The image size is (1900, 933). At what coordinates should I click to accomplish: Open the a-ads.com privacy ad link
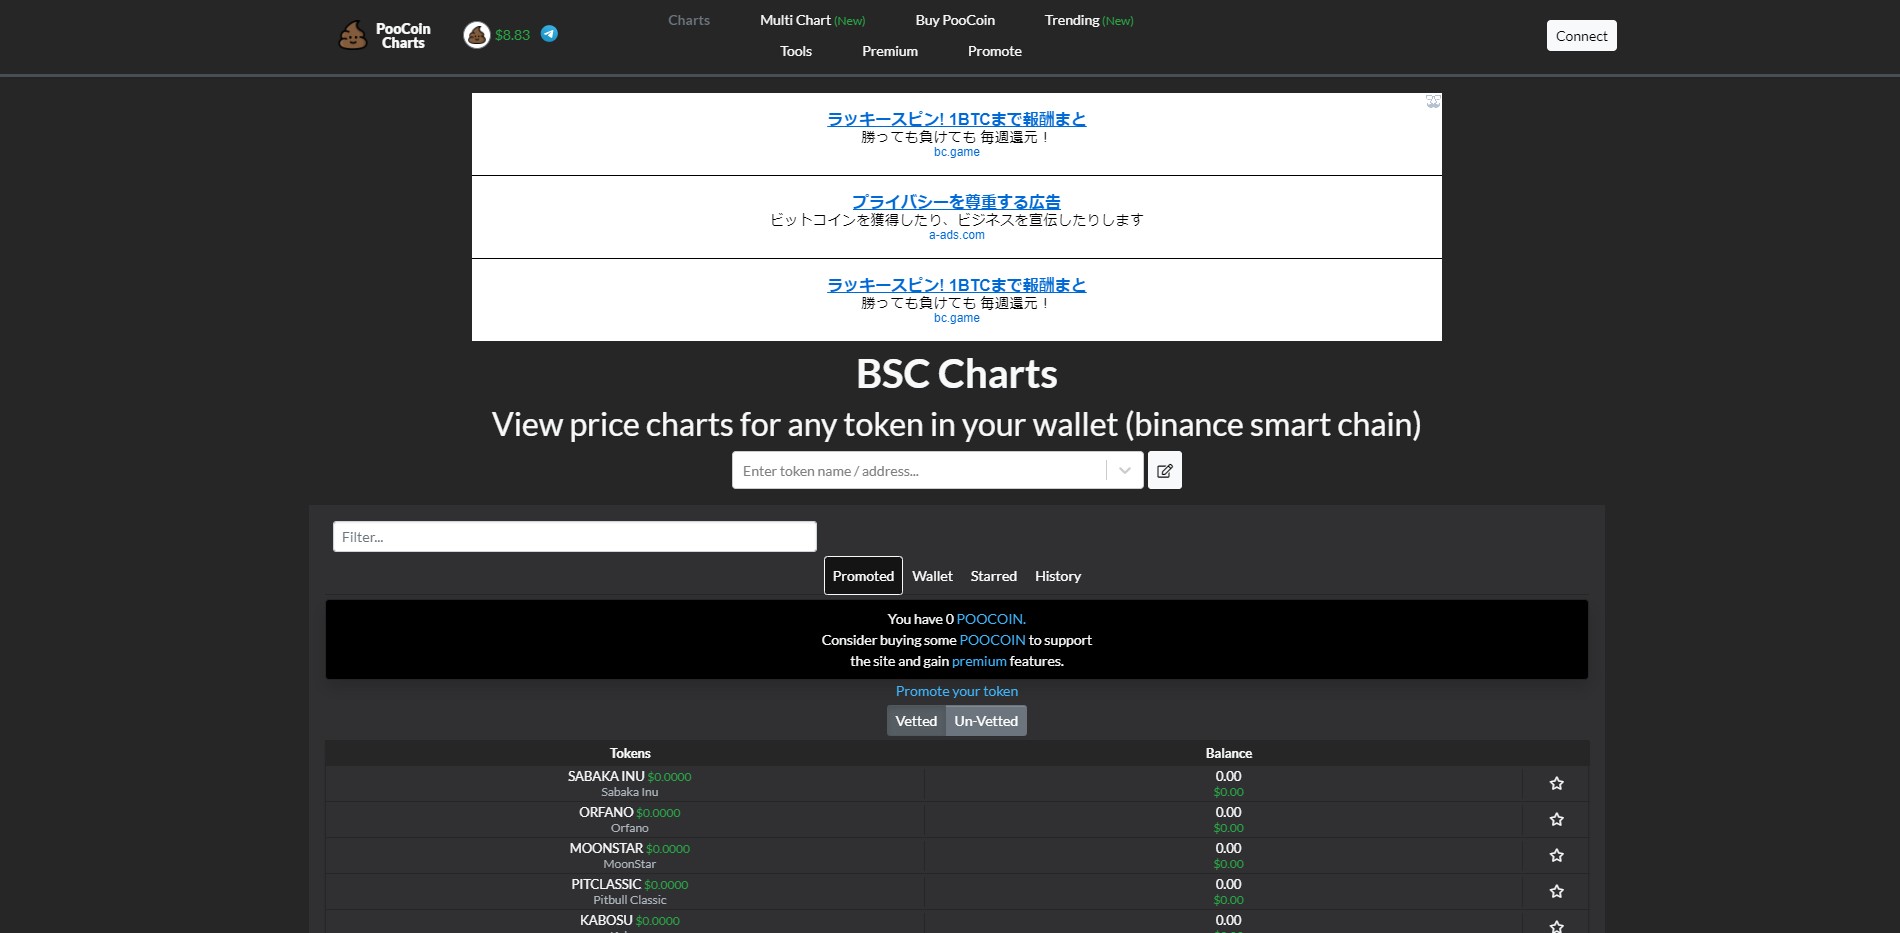pos(956,202)
